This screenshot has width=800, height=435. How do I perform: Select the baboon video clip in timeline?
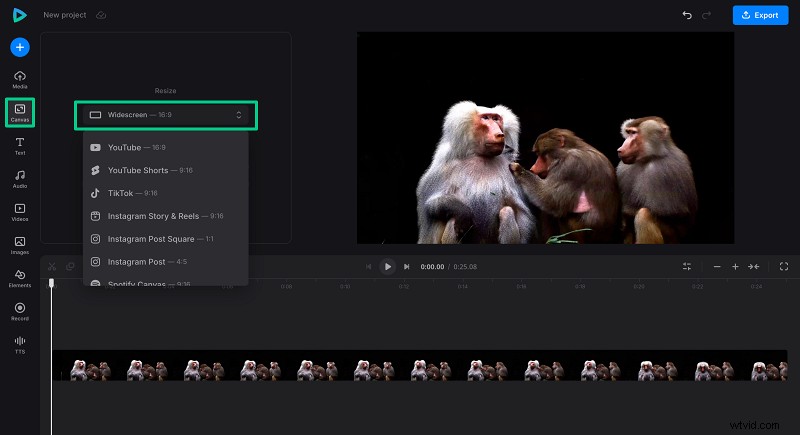tap(420, 366)
